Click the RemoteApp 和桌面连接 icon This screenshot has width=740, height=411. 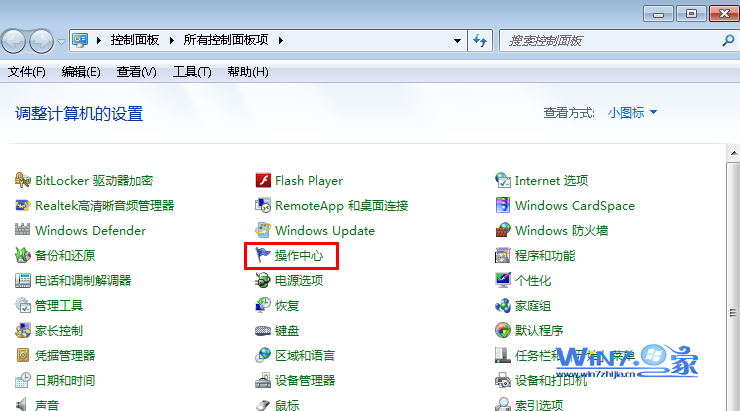[x=263, y=205]
